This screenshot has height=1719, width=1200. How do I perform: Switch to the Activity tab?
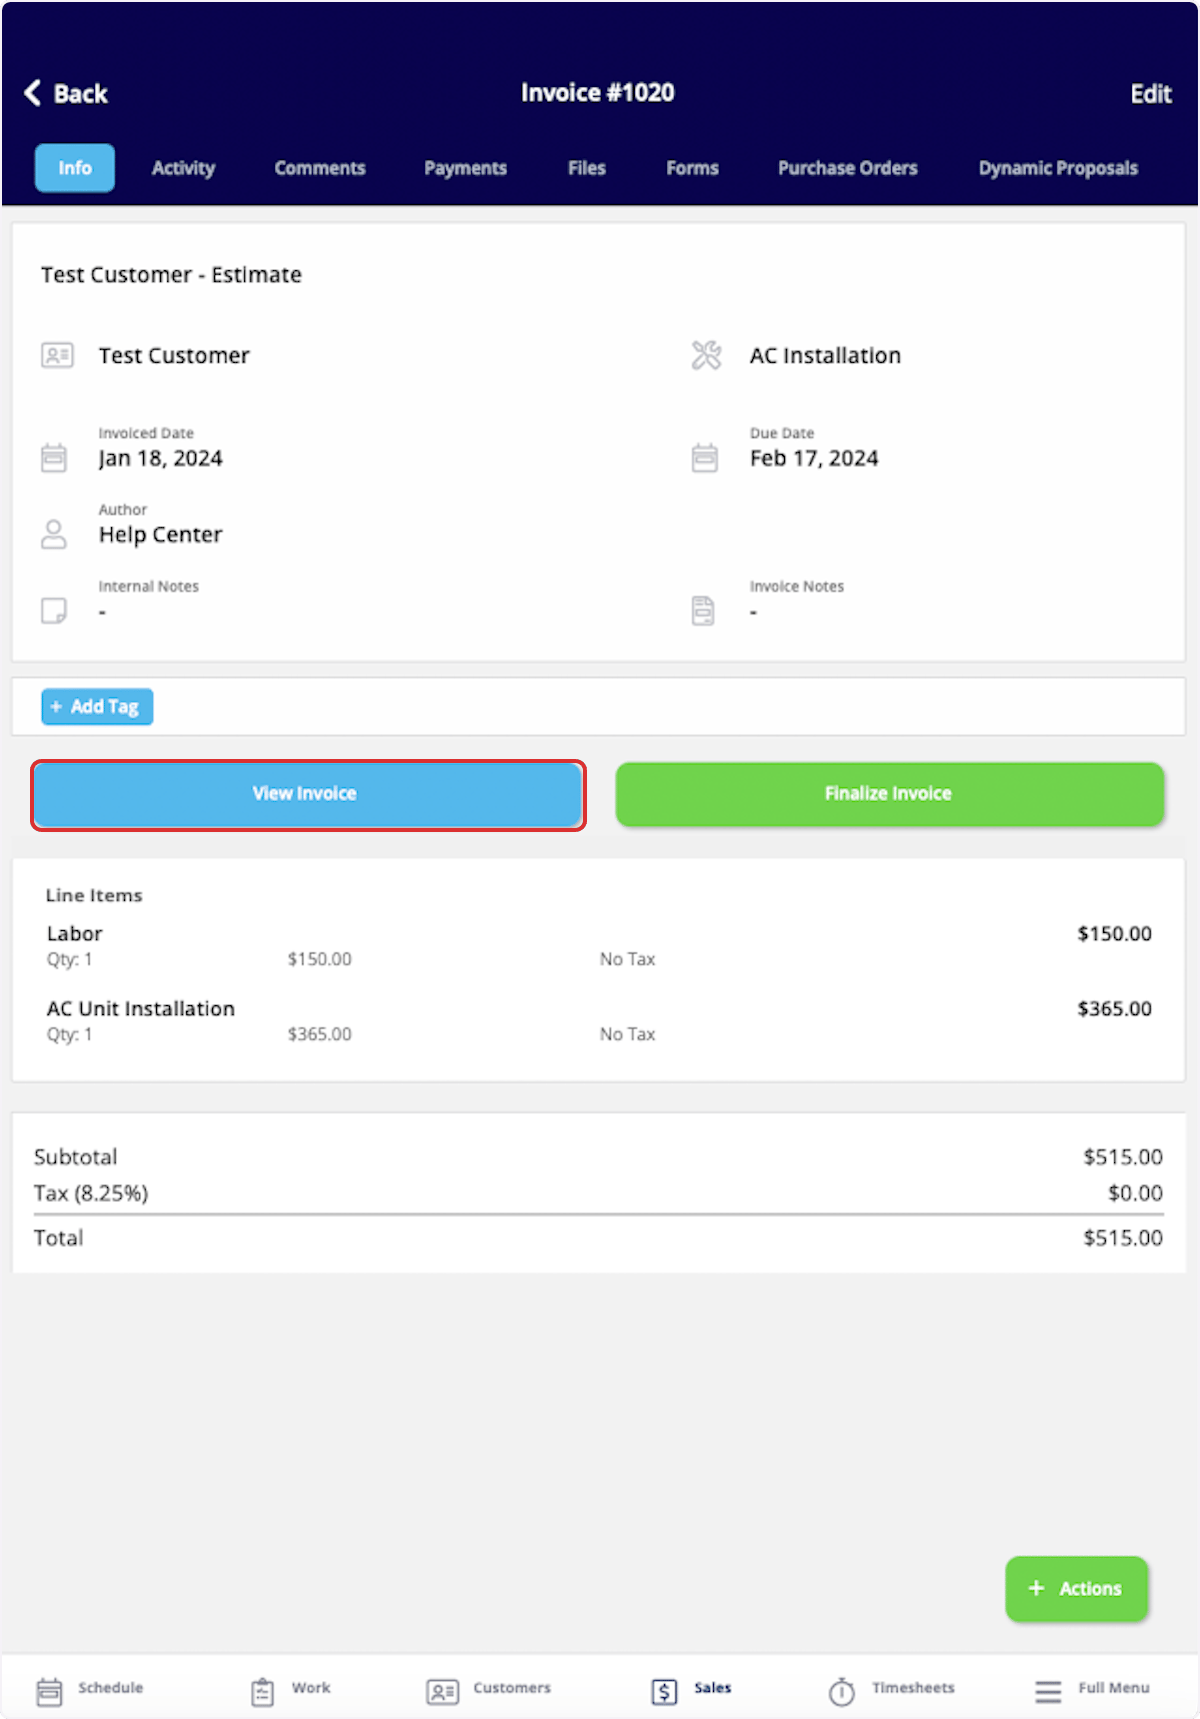point(183,168)
